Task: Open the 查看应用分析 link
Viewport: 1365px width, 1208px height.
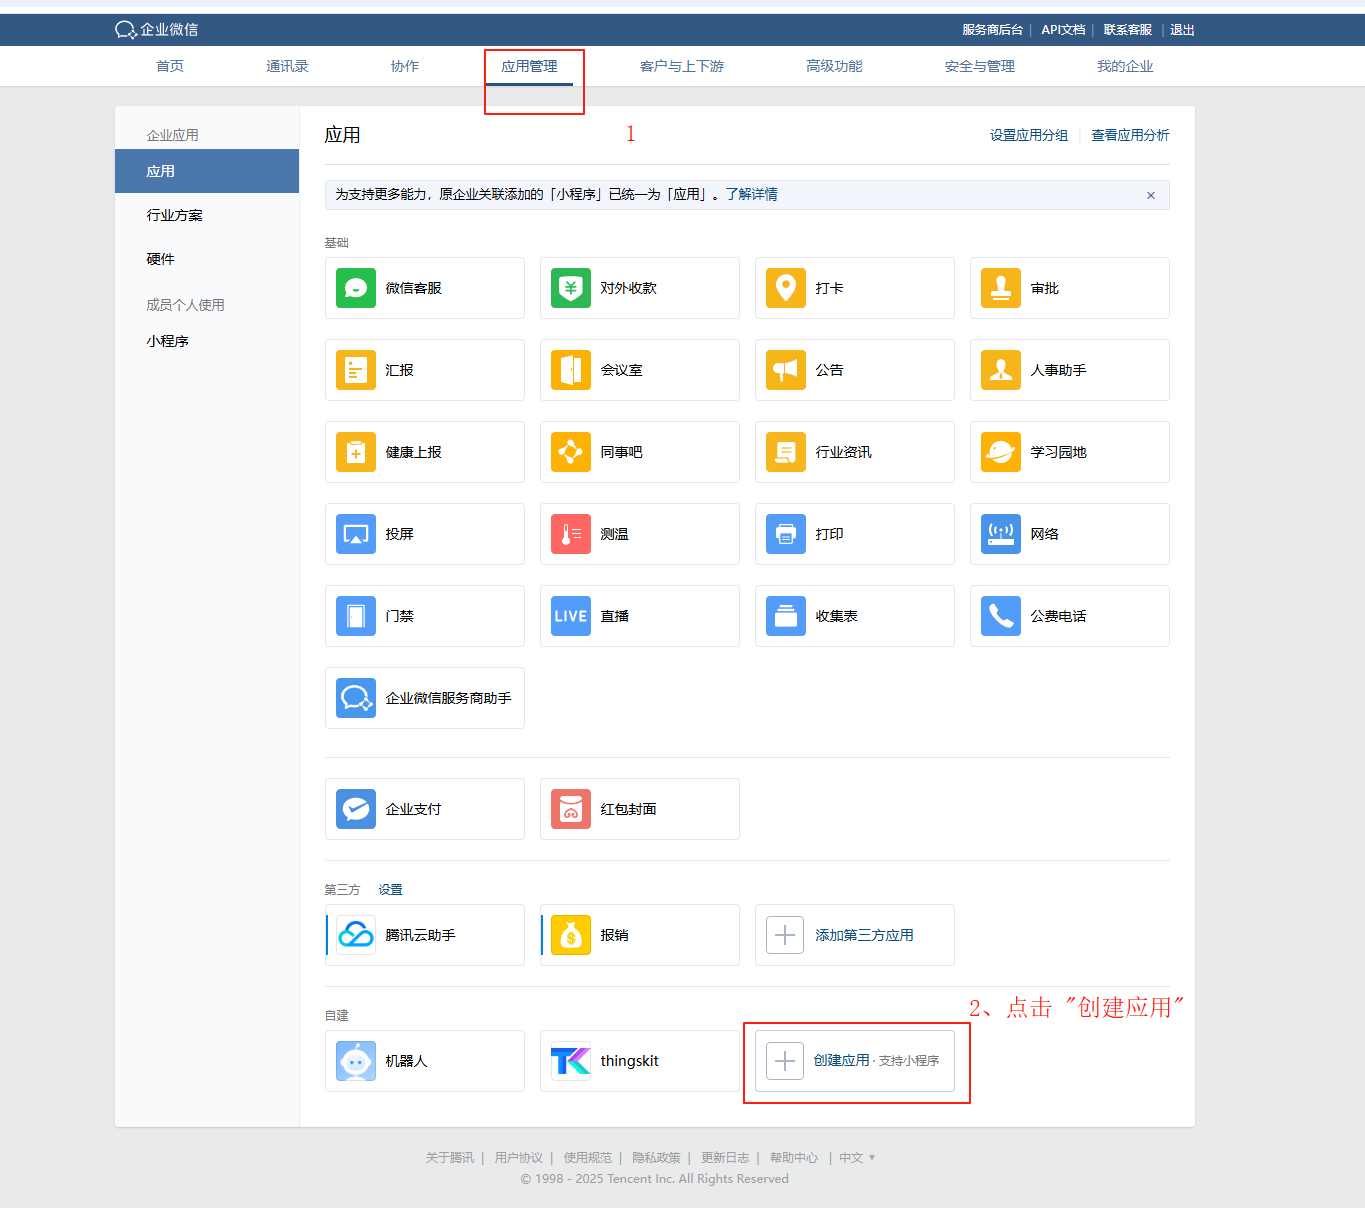Action: (1130, 135)
